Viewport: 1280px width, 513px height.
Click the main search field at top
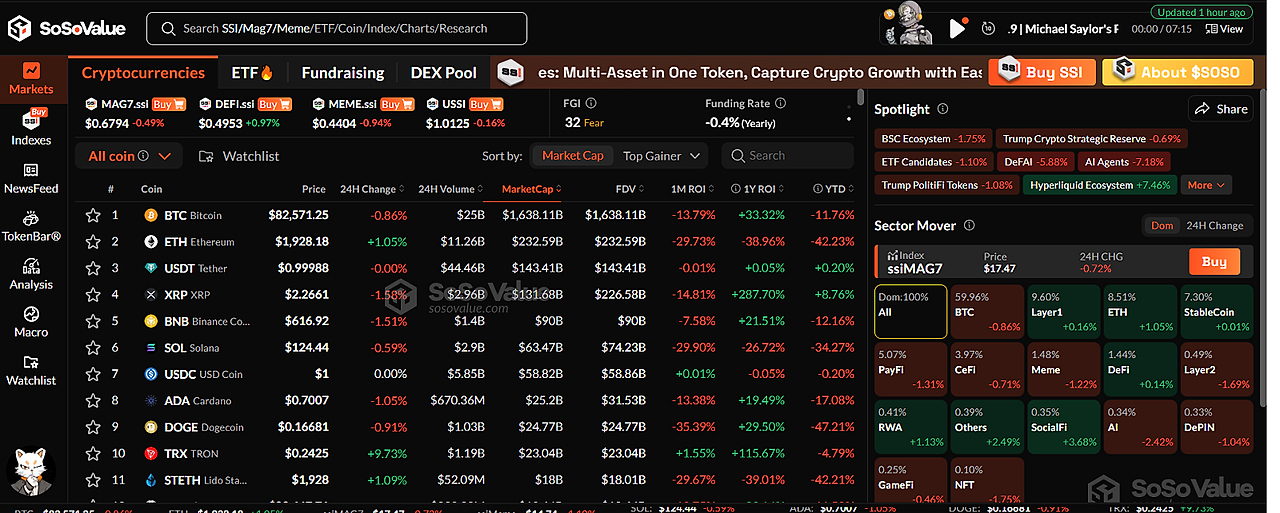[x=336, y=29]
